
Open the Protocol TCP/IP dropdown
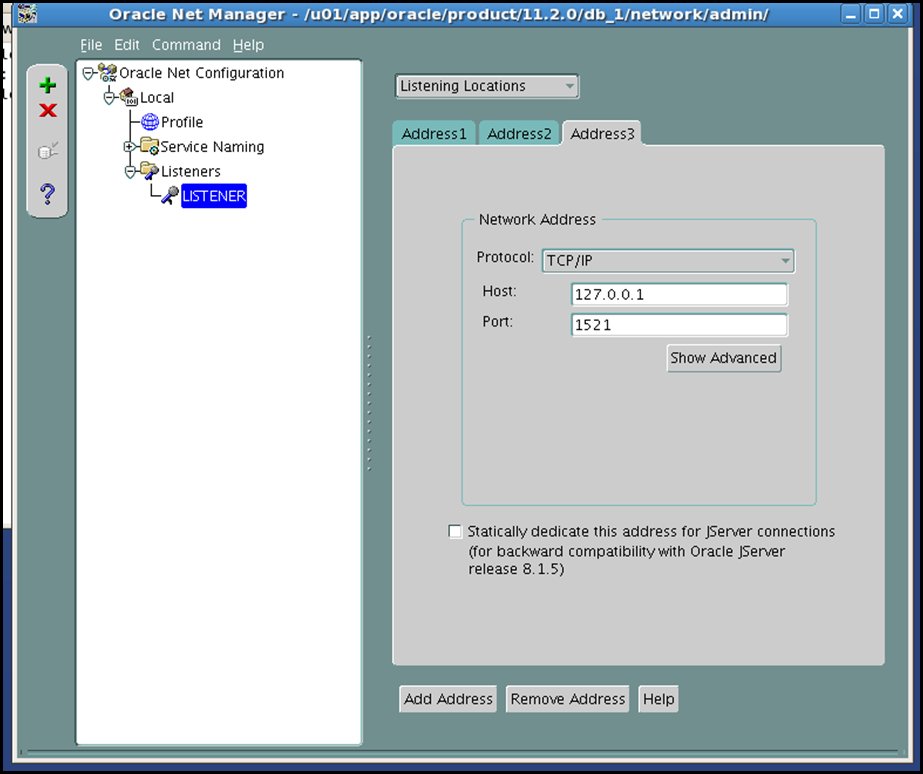(x=668, y=261)
